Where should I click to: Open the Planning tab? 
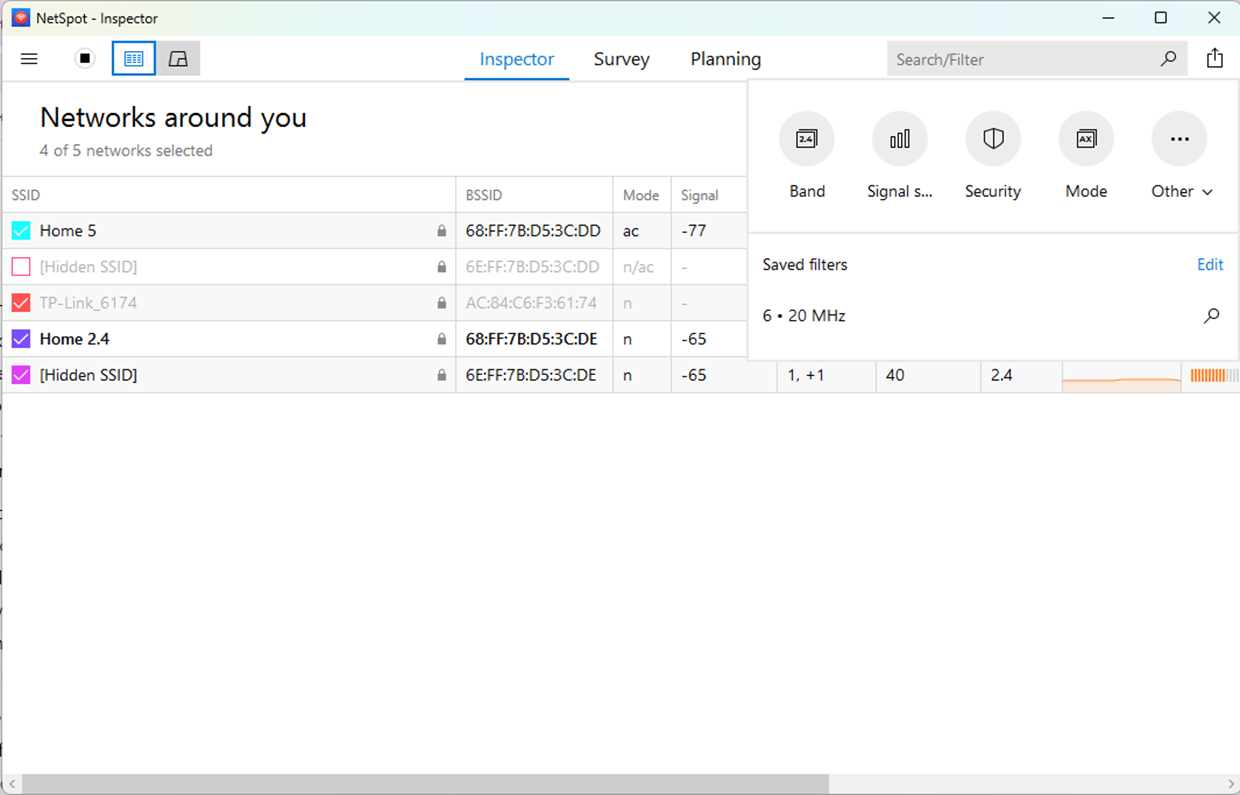point(725,59)
